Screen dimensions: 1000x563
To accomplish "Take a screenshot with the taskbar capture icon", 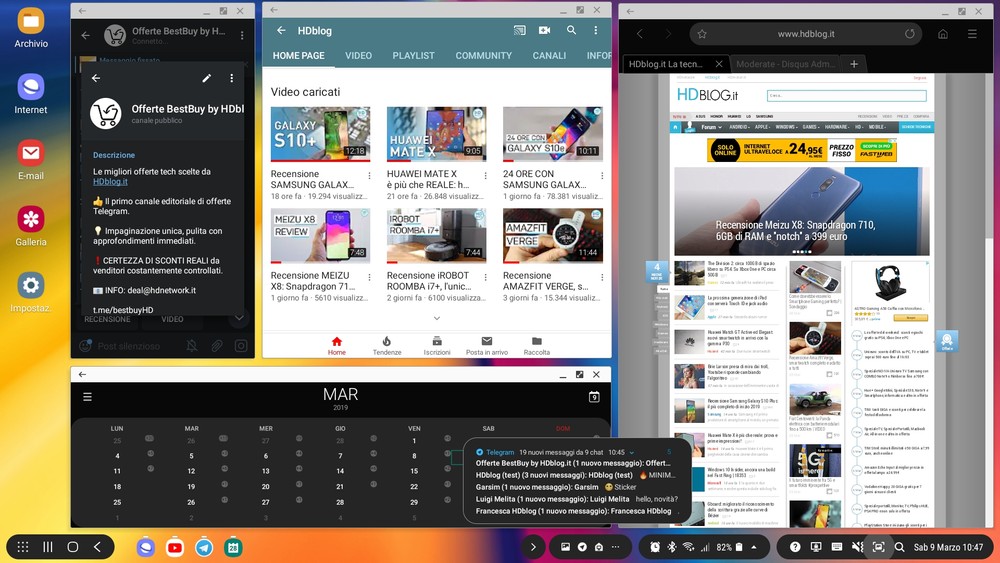I will point(878,547).
